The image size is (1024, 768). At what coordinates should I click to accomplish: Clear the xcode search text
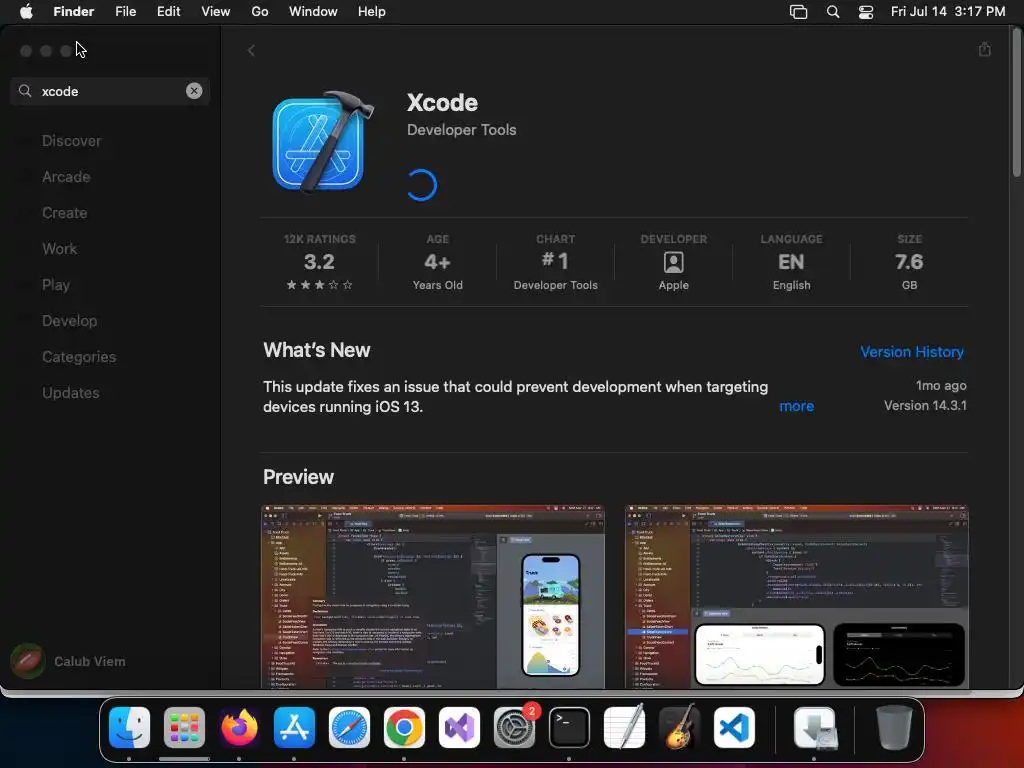click(x=194, y=91)
